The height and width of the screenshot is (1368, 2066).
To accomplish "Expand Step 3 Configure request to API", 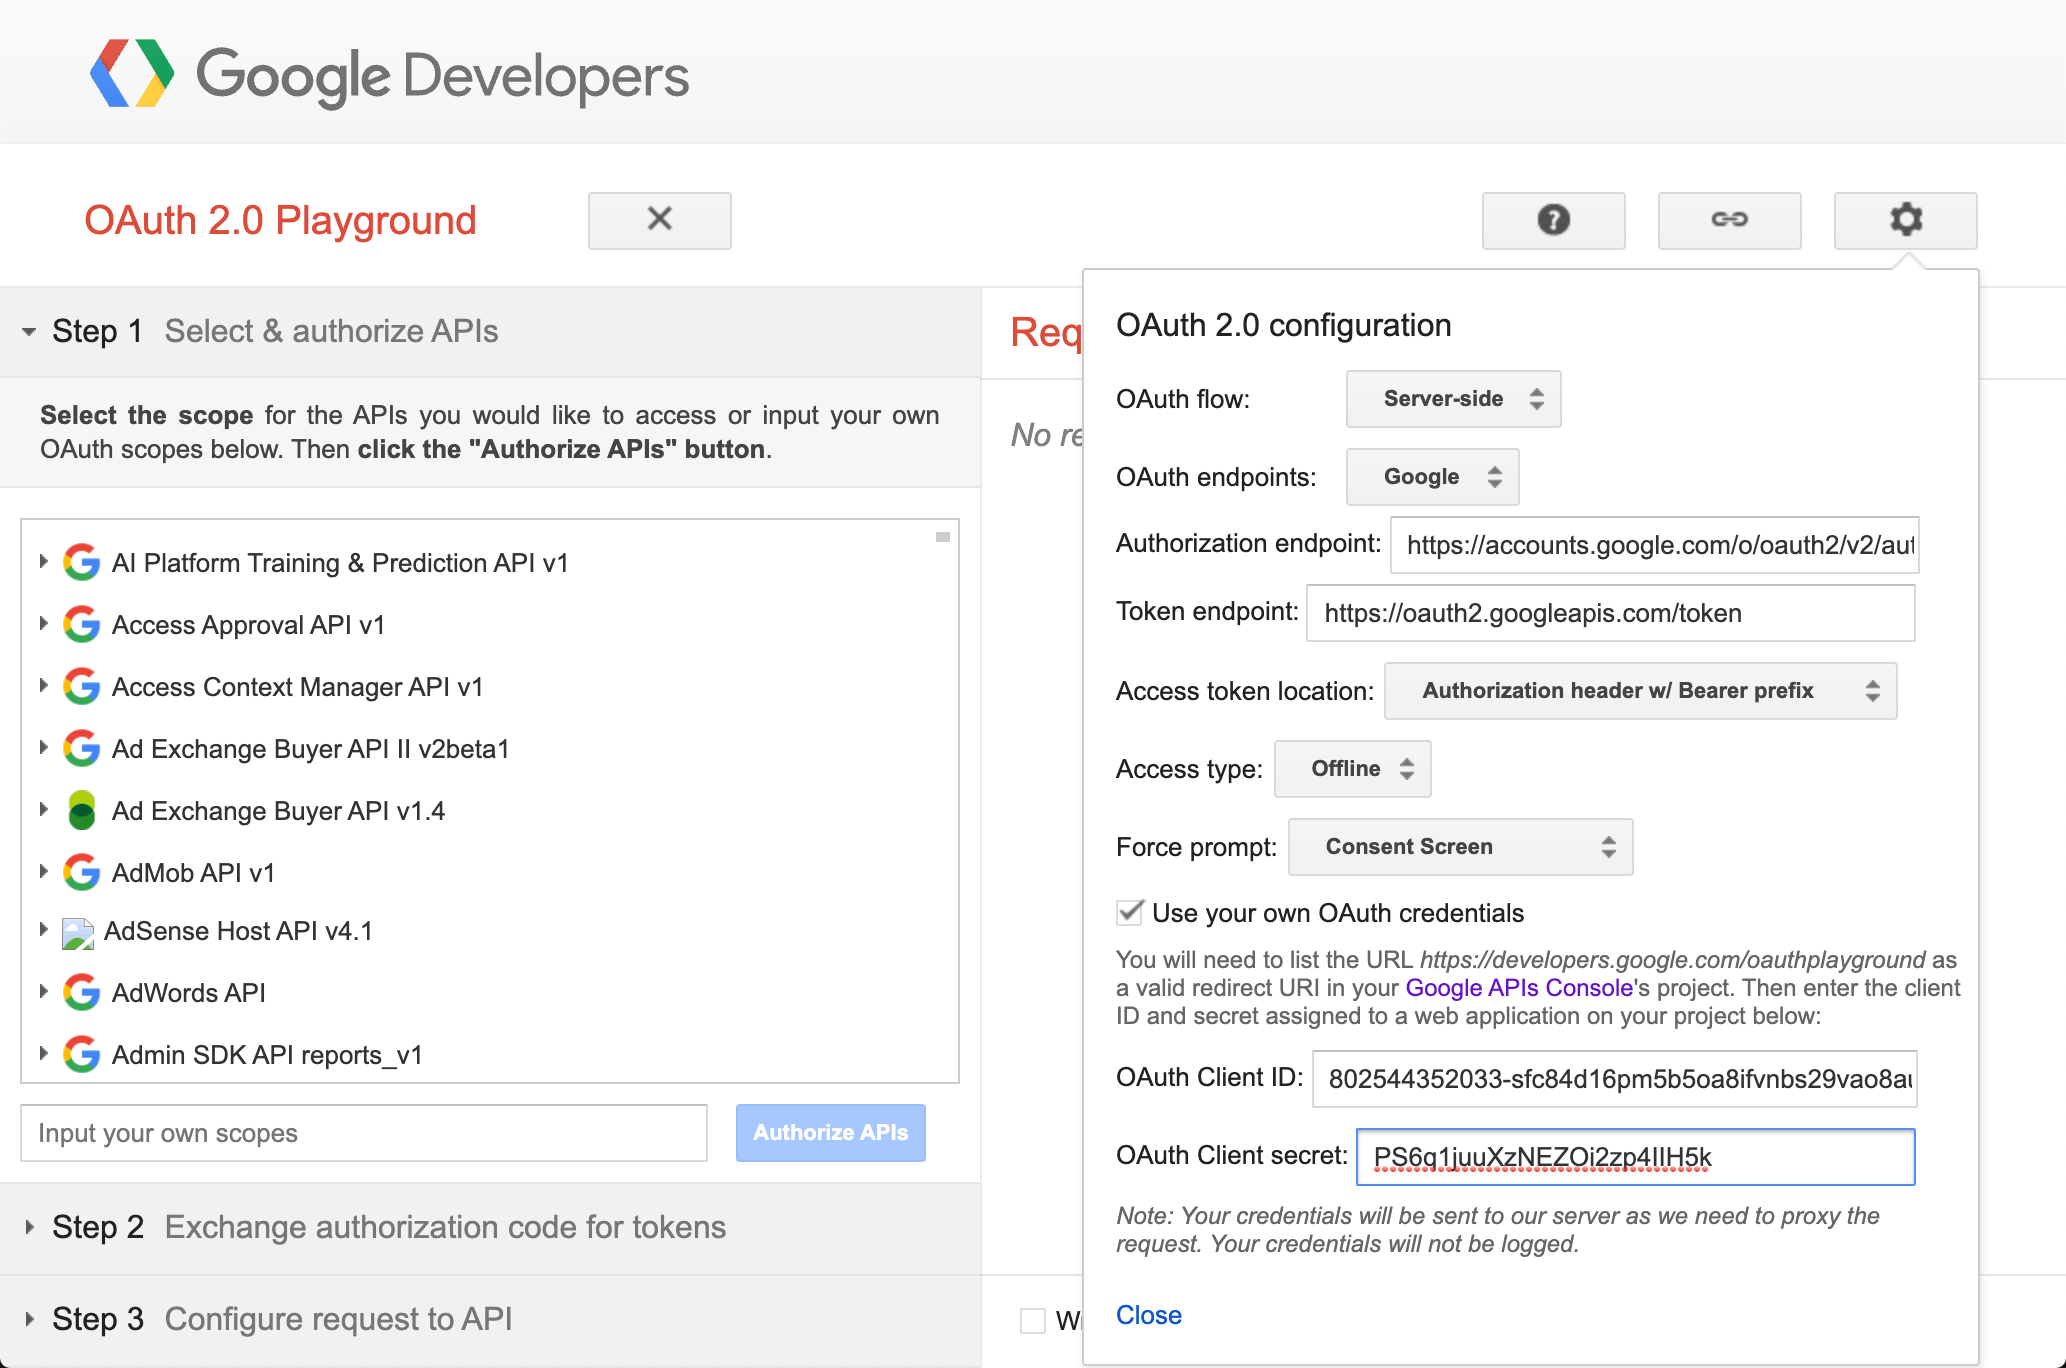I will coord(490,1320).
